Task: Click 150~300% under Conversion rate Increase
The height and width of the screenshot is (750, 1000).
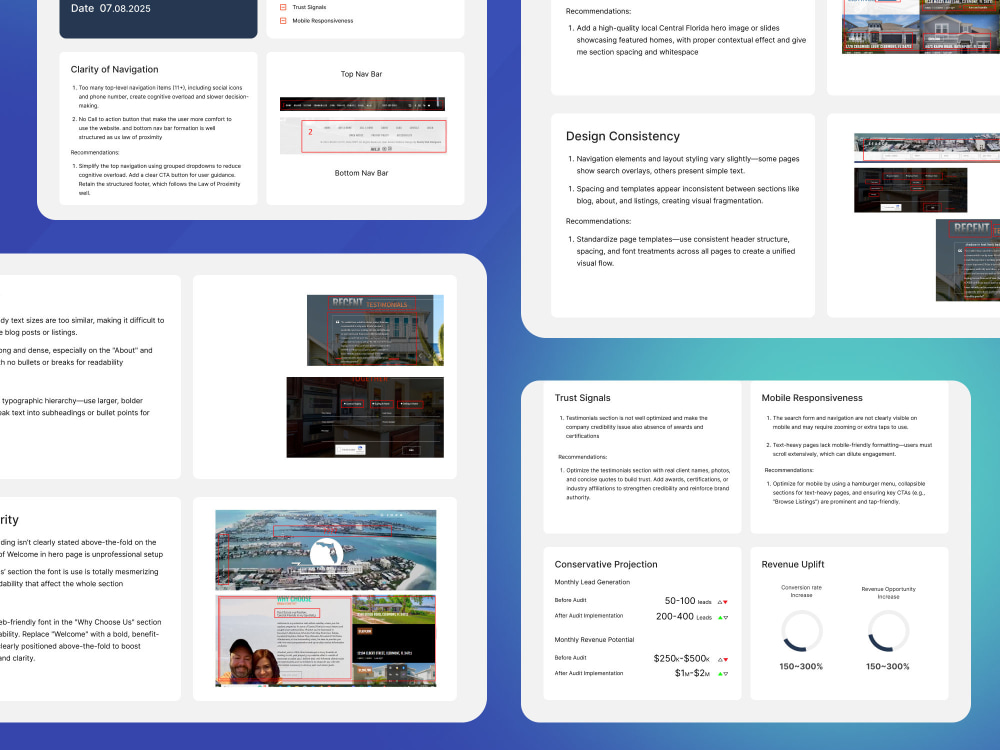Action: click(801, 666)
